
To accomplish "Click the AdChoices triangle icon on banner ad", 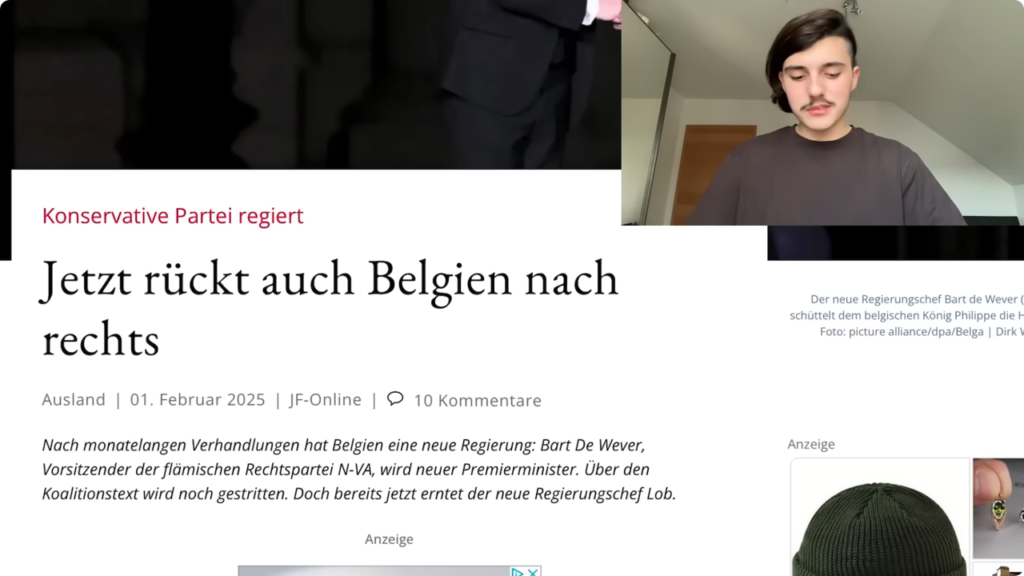I will 517,571.
